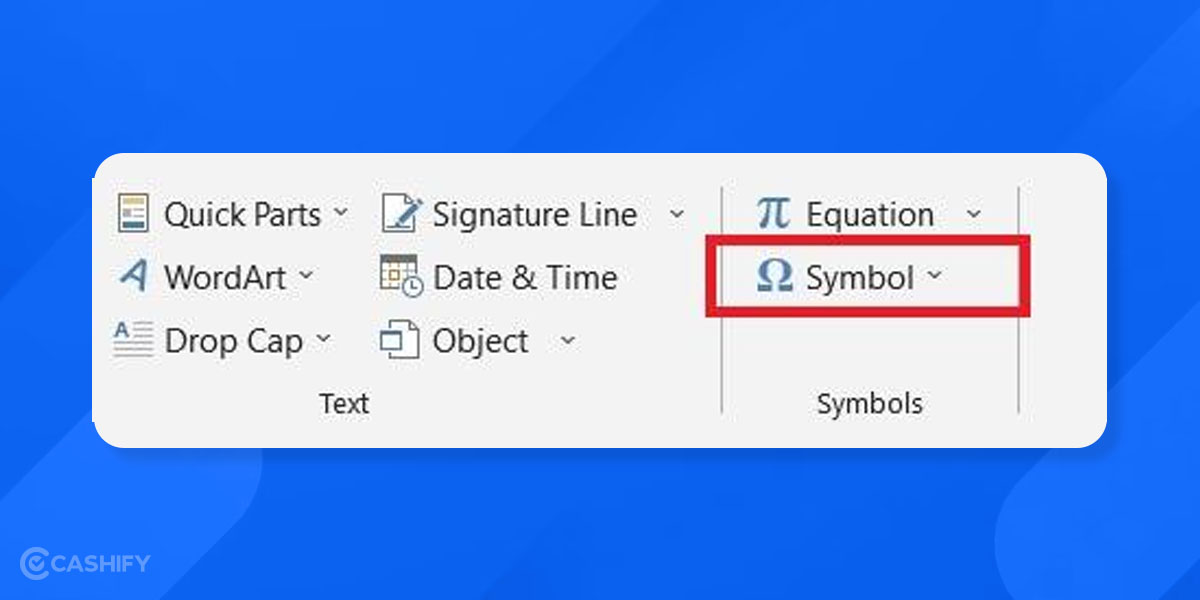This screenshot has width=1200, height=600.
Task: Open the Equation dropdown chevron
Action: [975, 213]
